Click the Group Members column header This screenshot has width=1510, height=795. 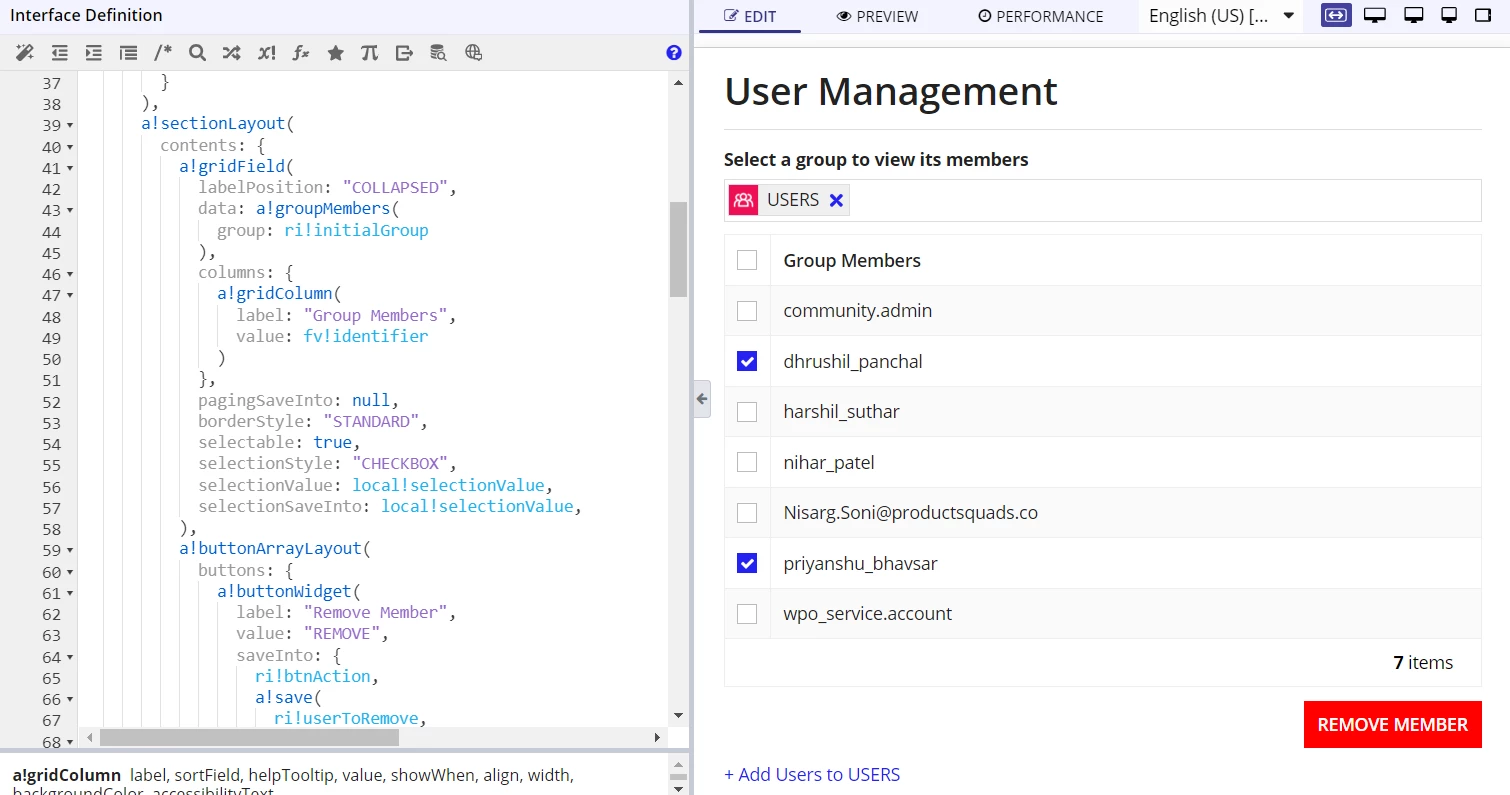[x=852, y=260]
